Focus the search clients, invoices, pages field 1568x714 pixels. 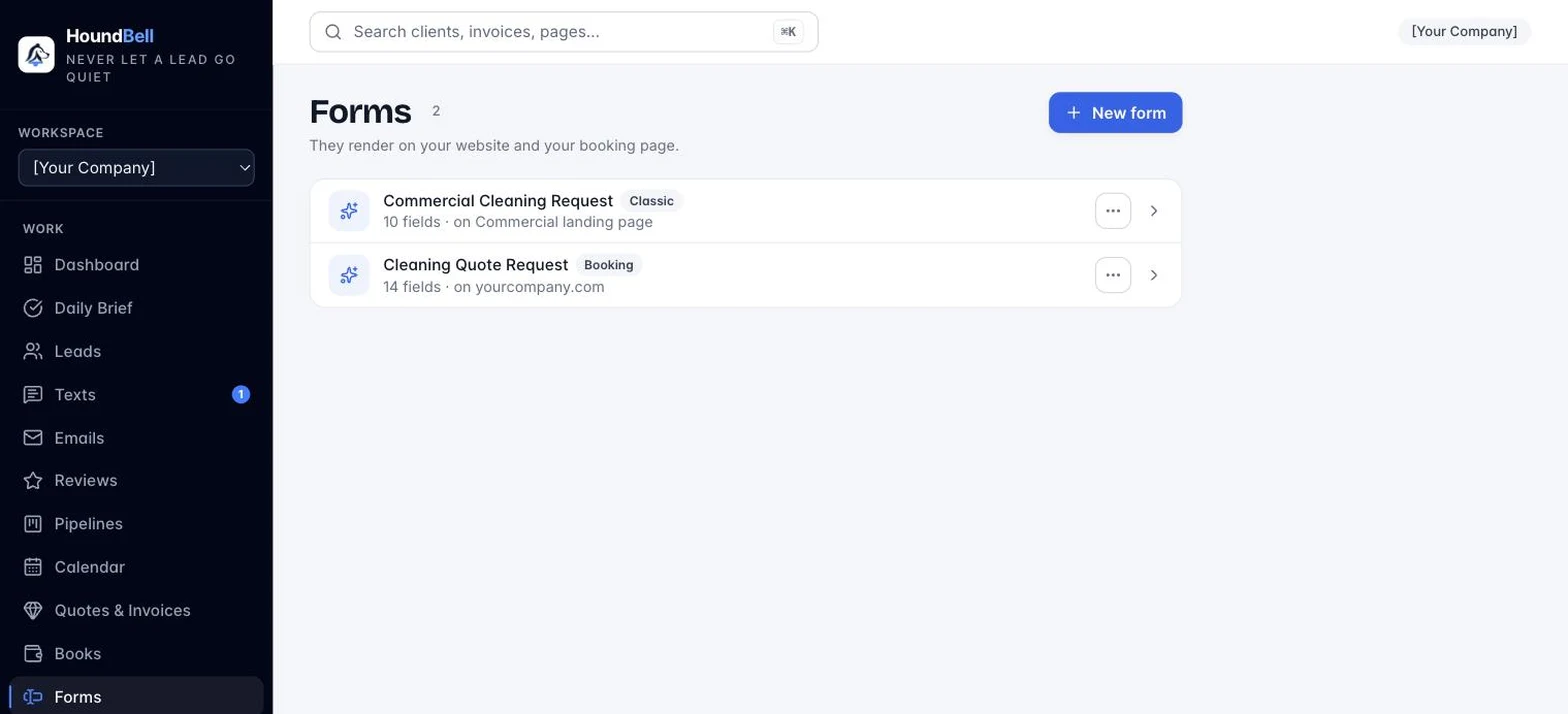click(x=564, y=32)
